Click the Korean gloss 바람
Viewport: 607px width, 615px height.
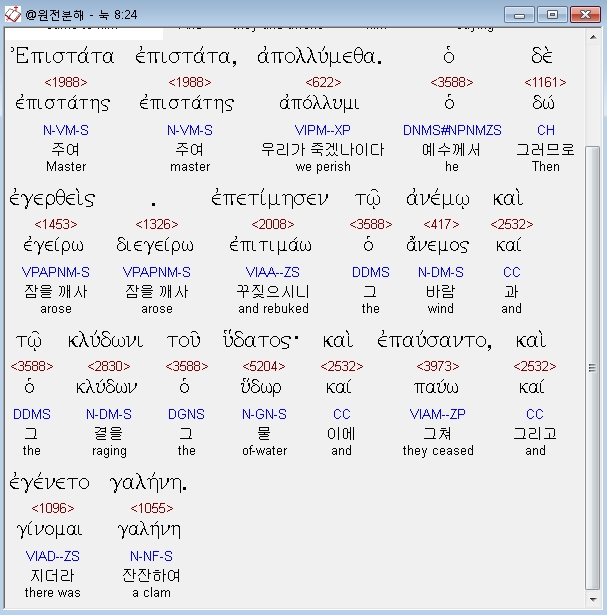441,292
